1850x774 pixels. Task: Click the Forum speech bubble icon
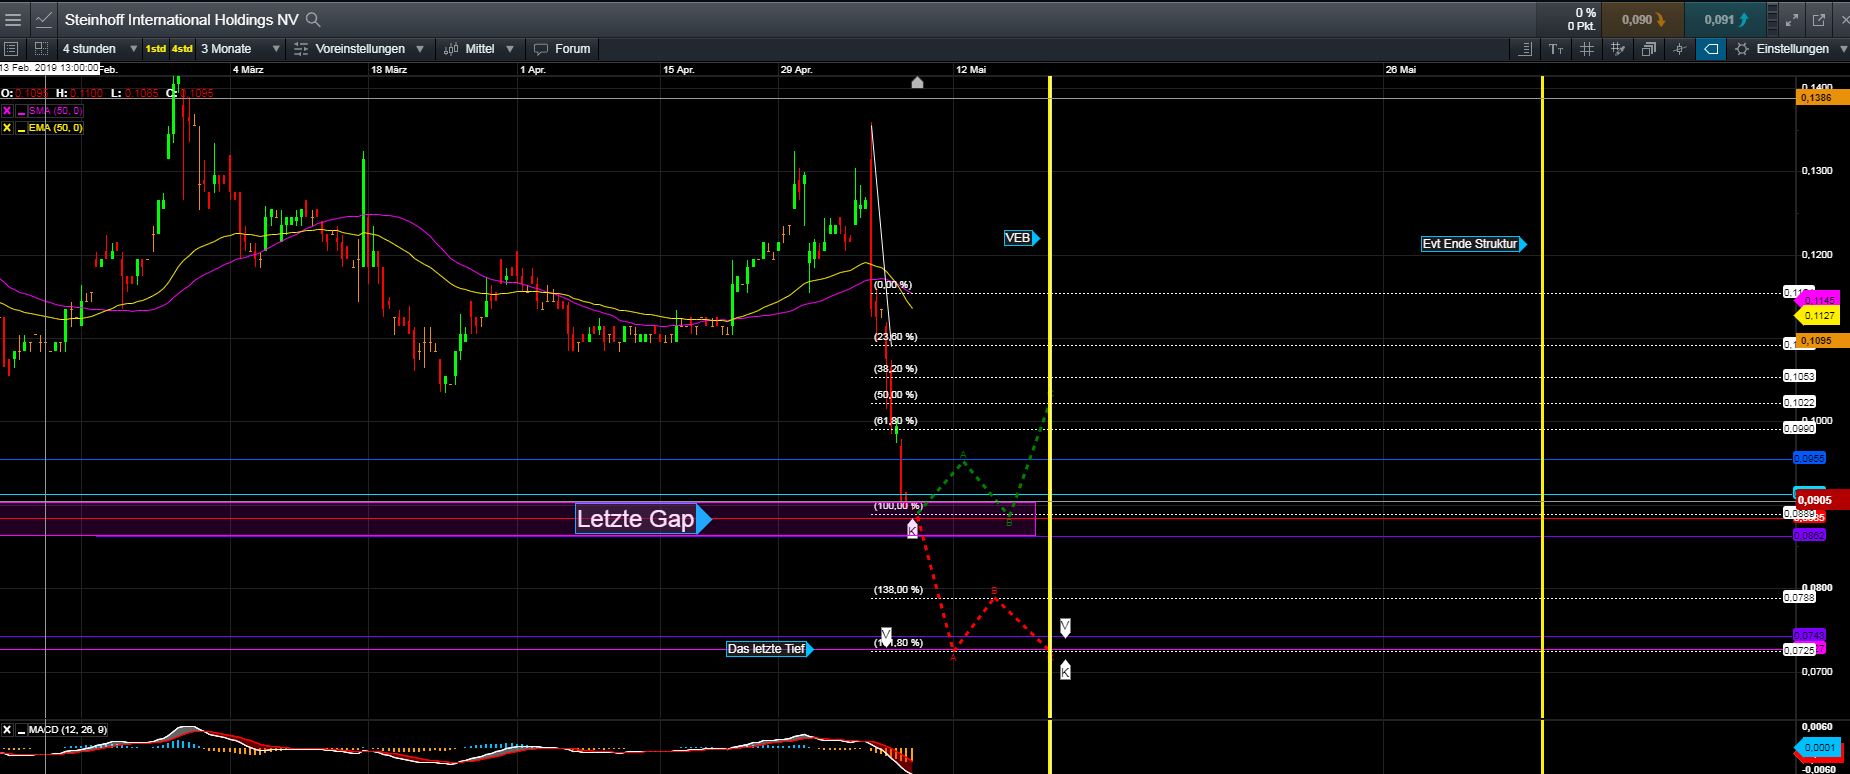point(541,48)
